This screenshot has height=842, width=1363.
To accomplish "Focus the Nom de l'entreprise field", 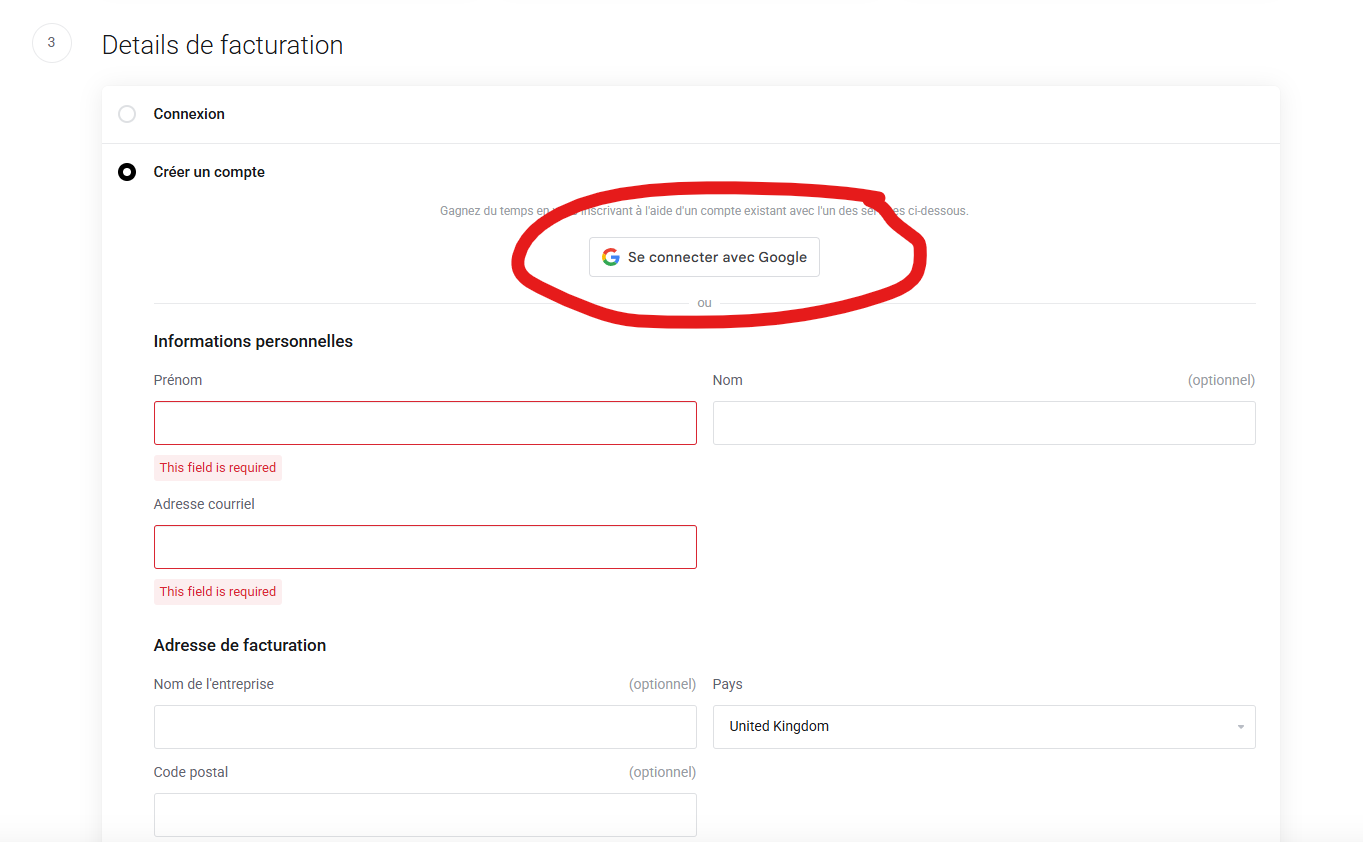I will pyautogui.click(x=425, y=727).
